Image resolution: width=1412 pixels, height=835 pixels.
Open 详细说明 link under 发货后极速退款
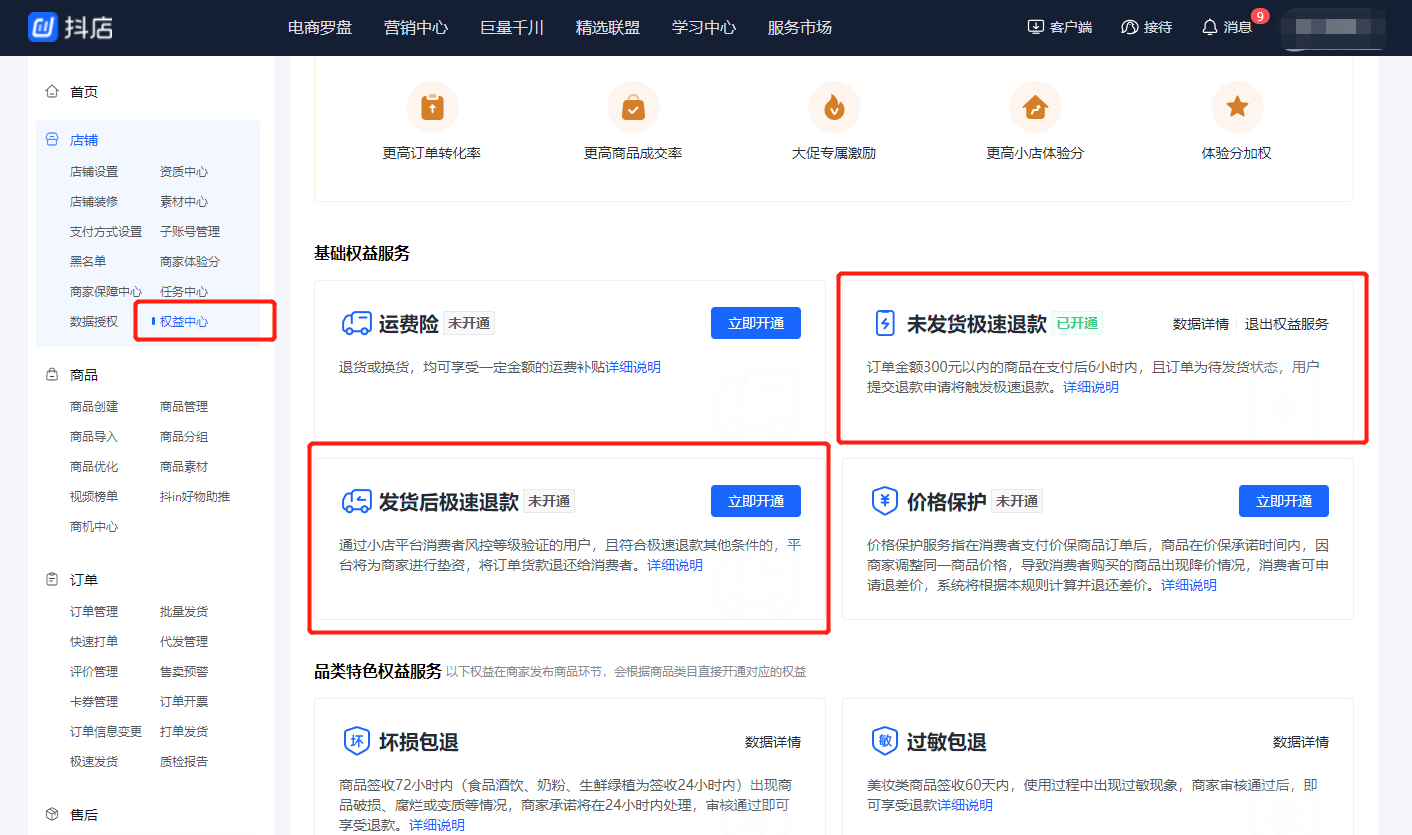(675, 565)
